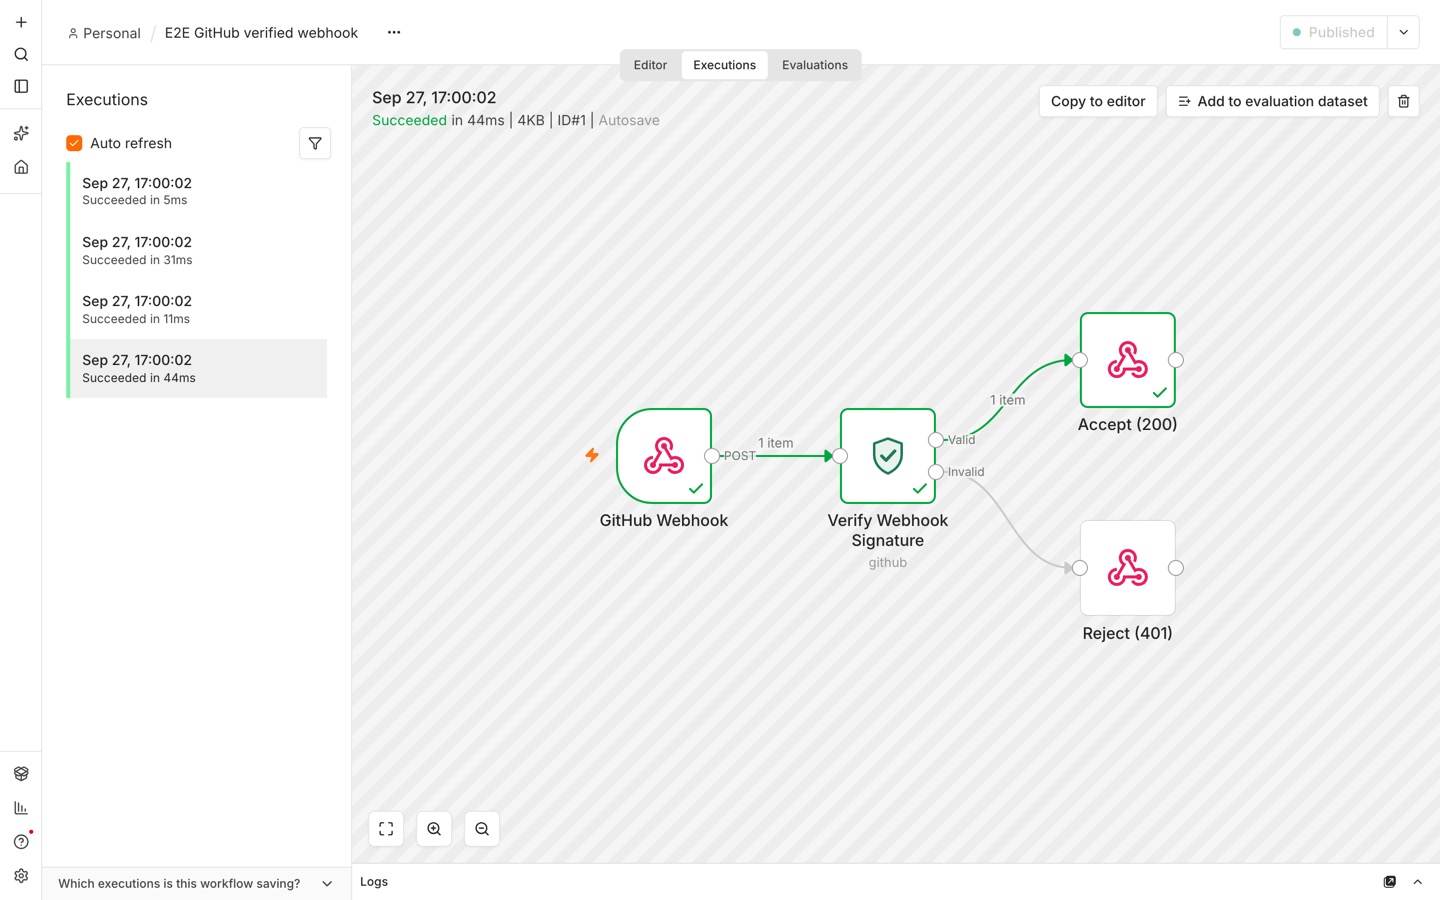Select the Verify Webhook Signature node
Image resolution: width=1440 pixels, height=900 pixels.
(x=888, y=456)
